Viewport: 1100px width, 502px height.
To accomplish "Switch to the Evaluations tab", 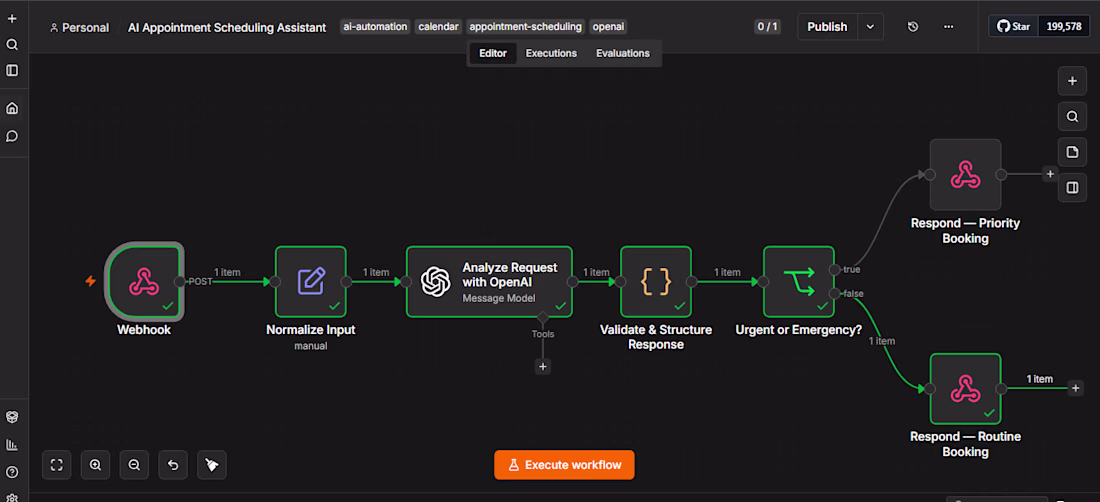I will point(623,53).
